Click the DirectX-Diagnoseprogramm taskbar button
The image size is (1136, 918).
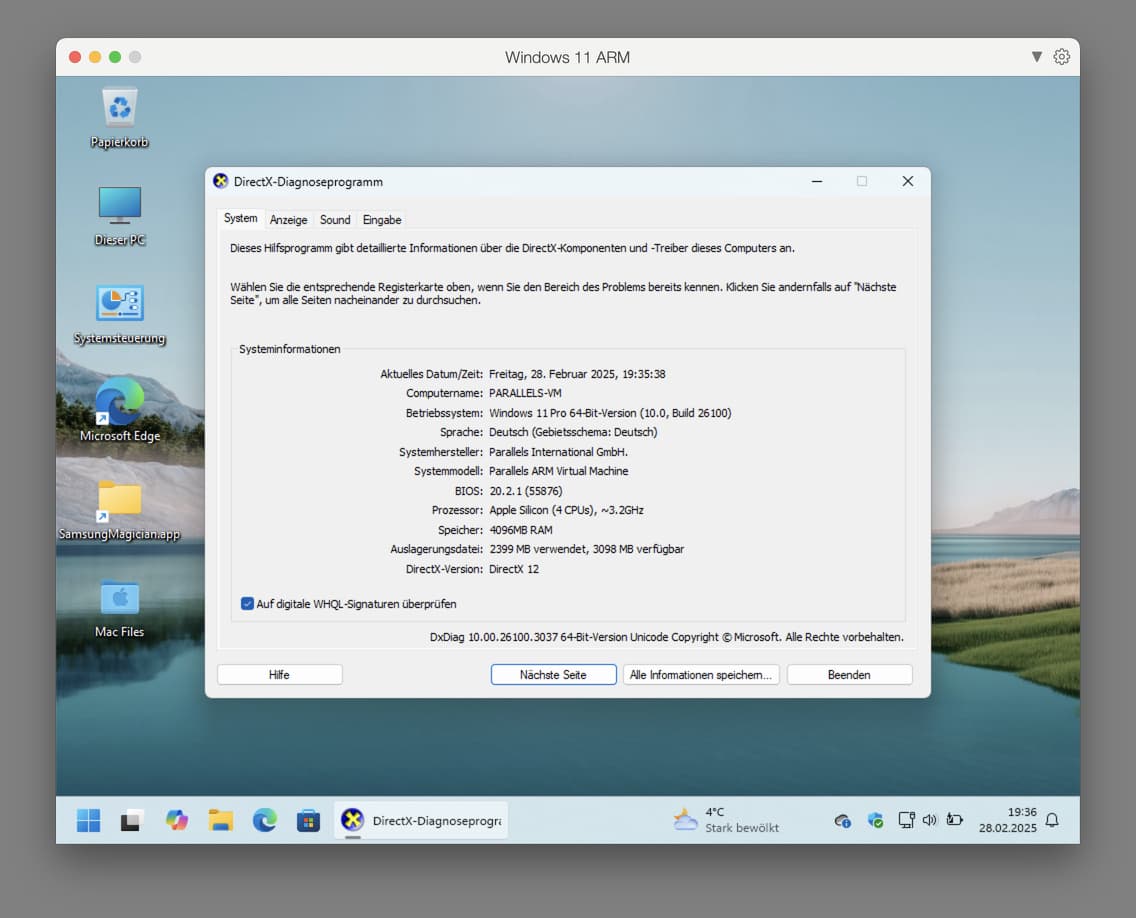click(x=421, y=820)
